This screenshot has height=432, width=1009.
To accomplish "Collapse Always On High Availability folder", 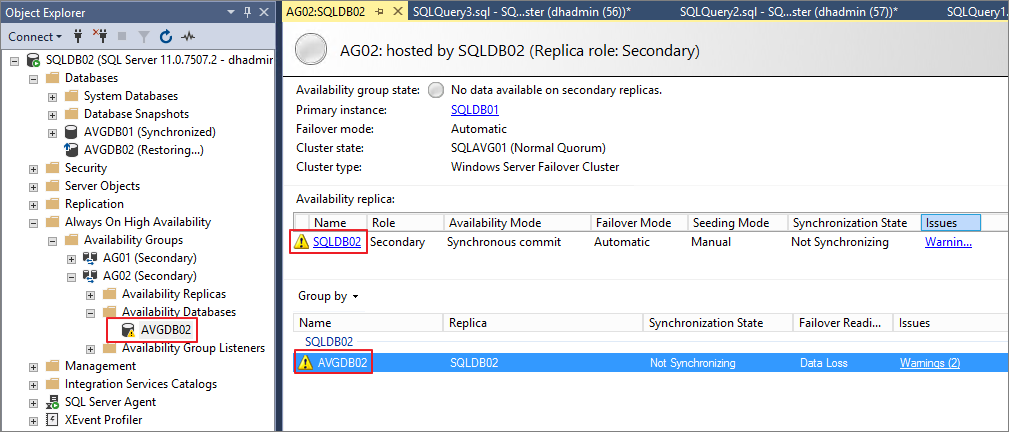I will [x=33, y=223].
